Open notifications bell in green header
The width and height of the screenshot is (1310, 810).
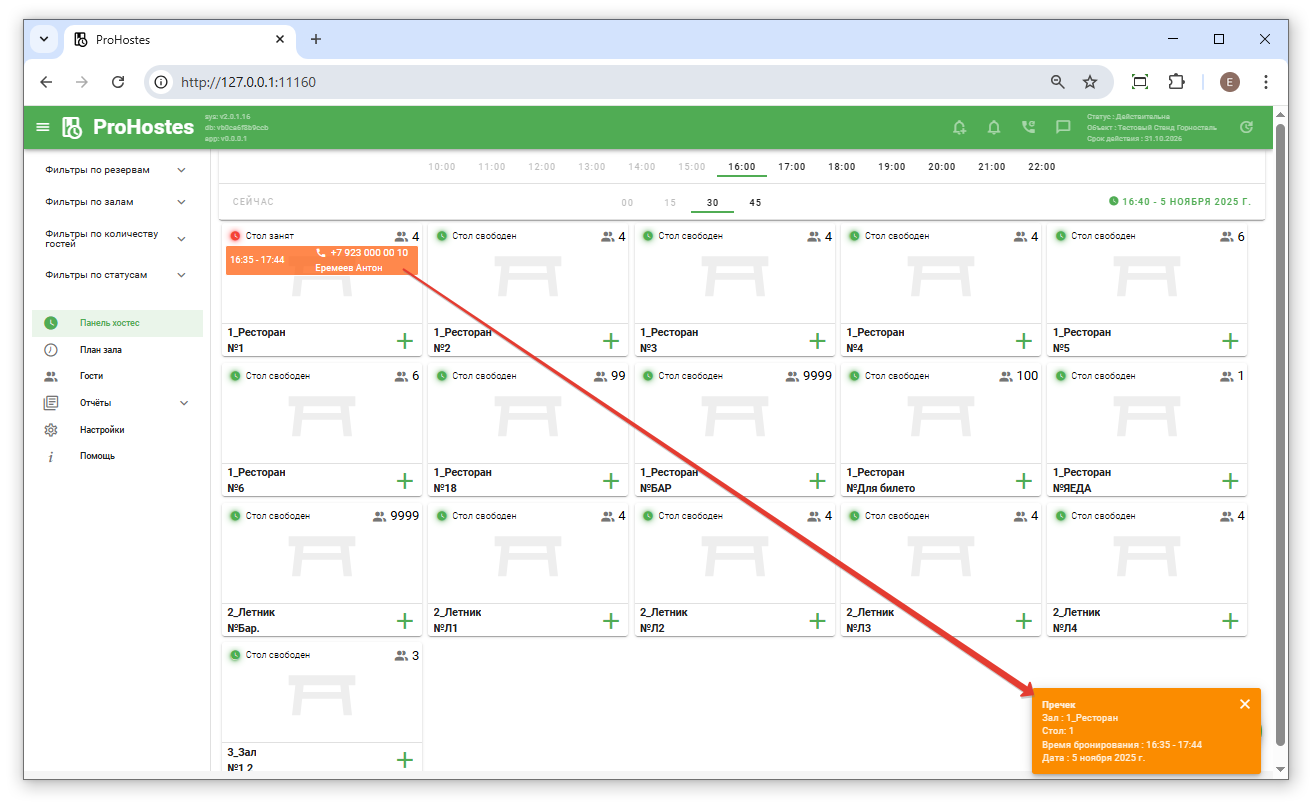tap(994, 127)
